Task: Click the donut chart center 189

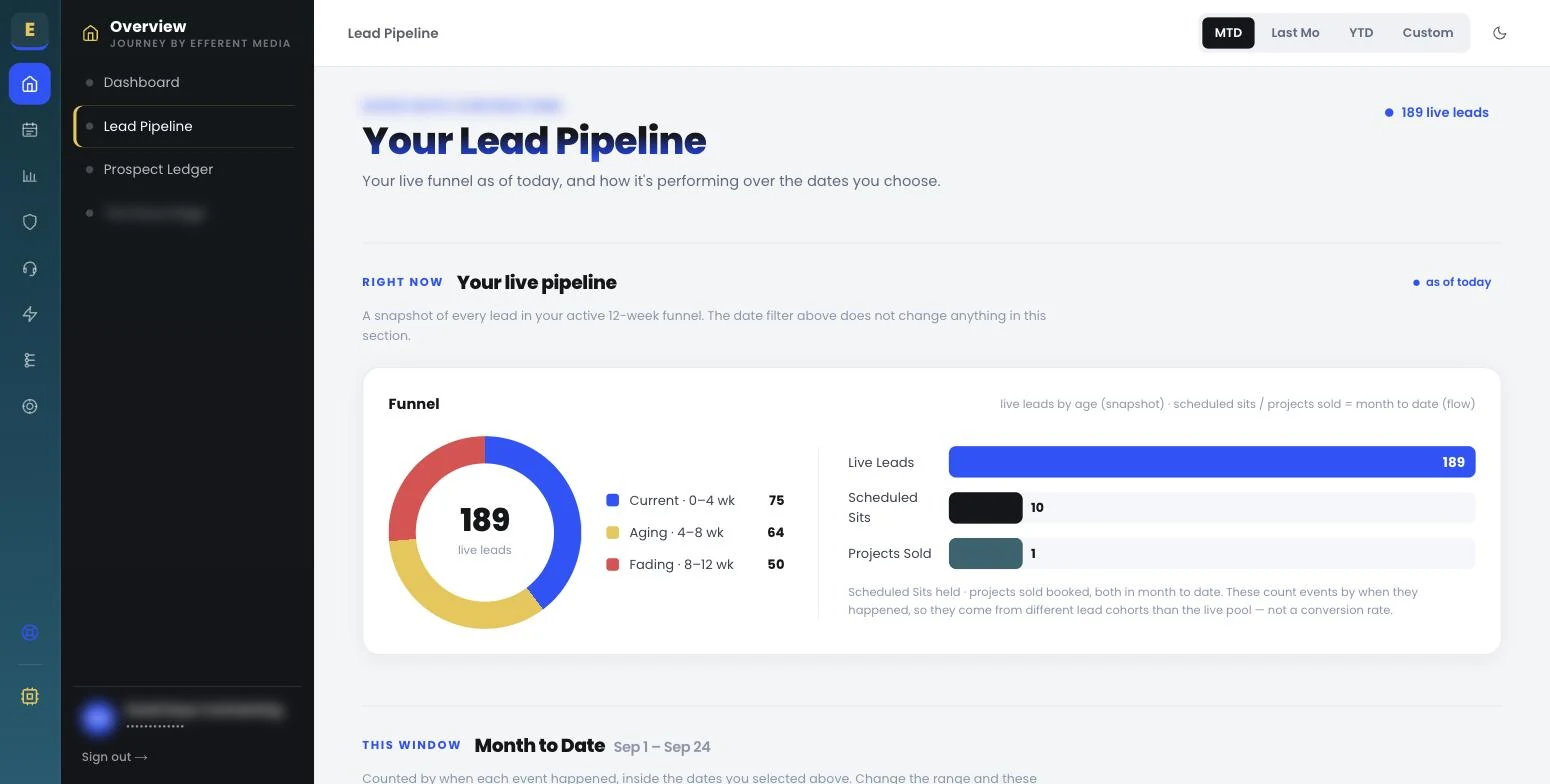Action: click(x=485, y=520)
